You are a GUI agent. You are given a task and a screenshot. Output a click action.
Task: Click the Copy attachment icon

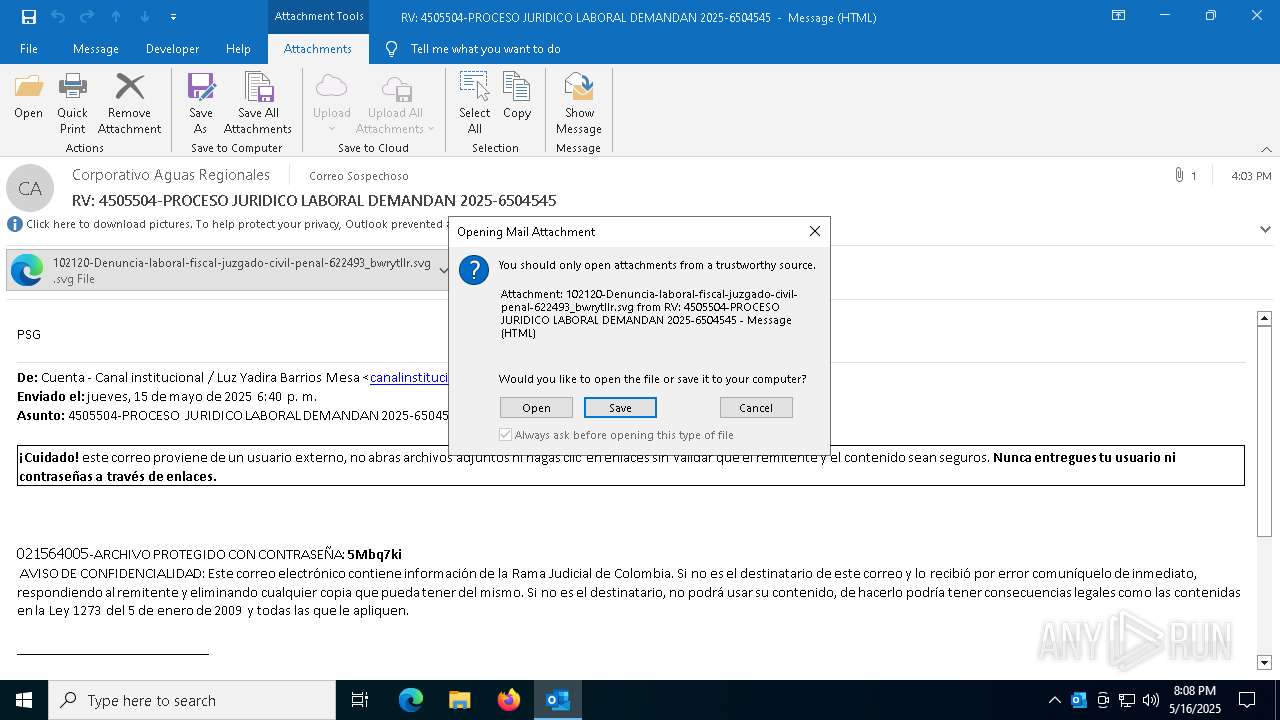point(517,97)
